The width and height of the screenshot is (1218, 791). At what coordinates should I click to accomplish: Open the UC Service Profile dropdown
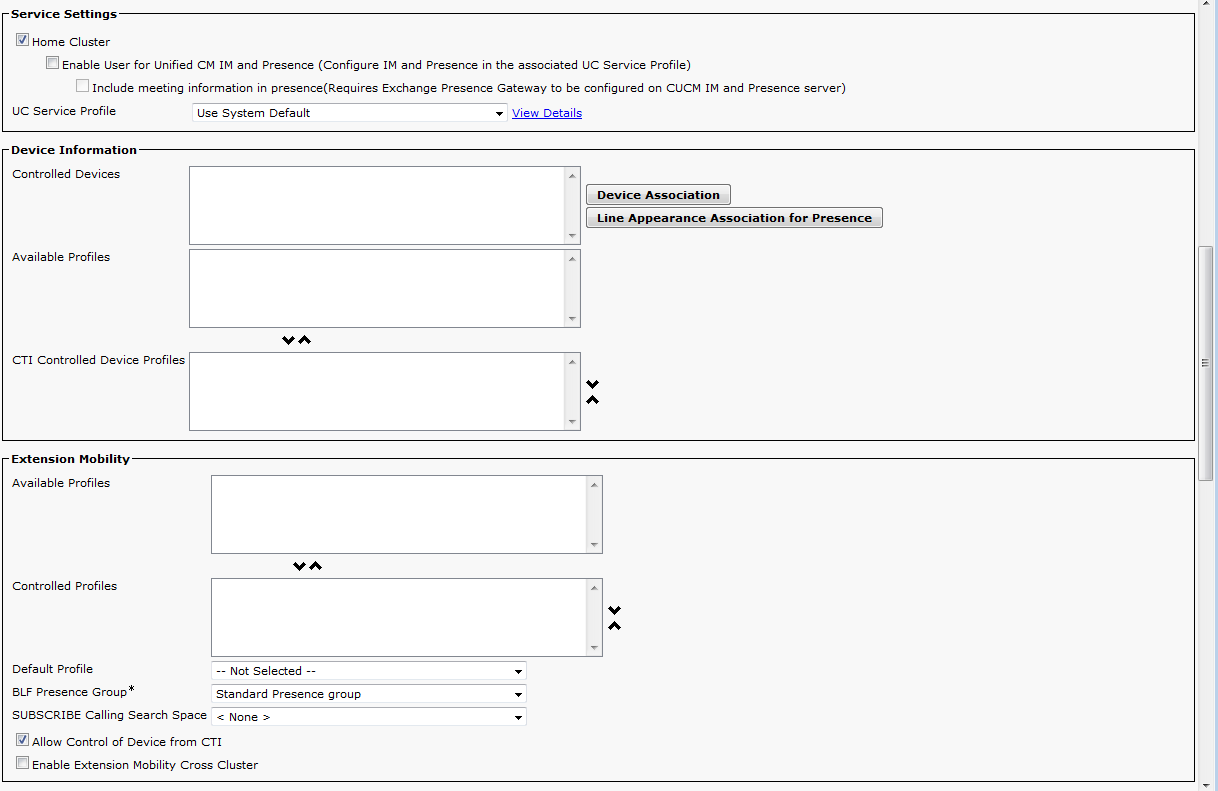pyautogui.click(x=349, y=113)
